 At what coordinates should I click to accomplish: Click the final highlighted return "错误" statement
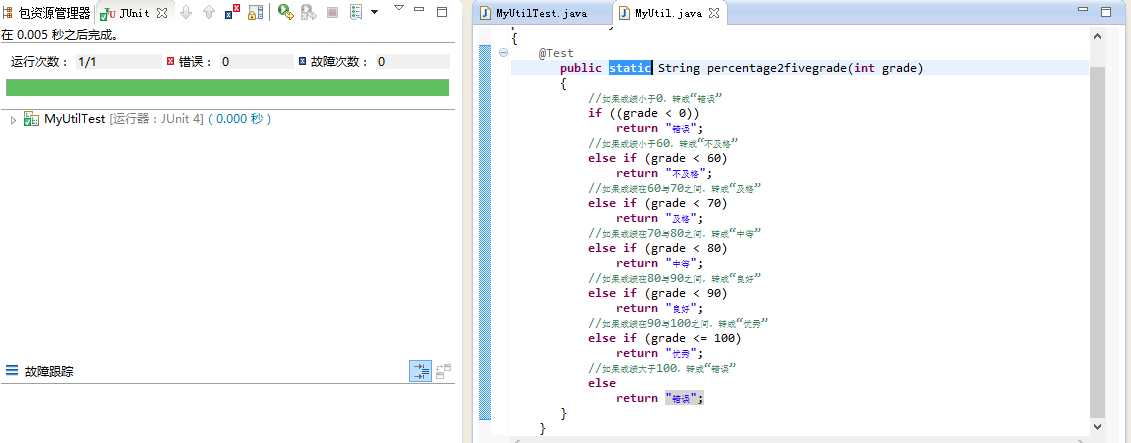click(659, 398)
